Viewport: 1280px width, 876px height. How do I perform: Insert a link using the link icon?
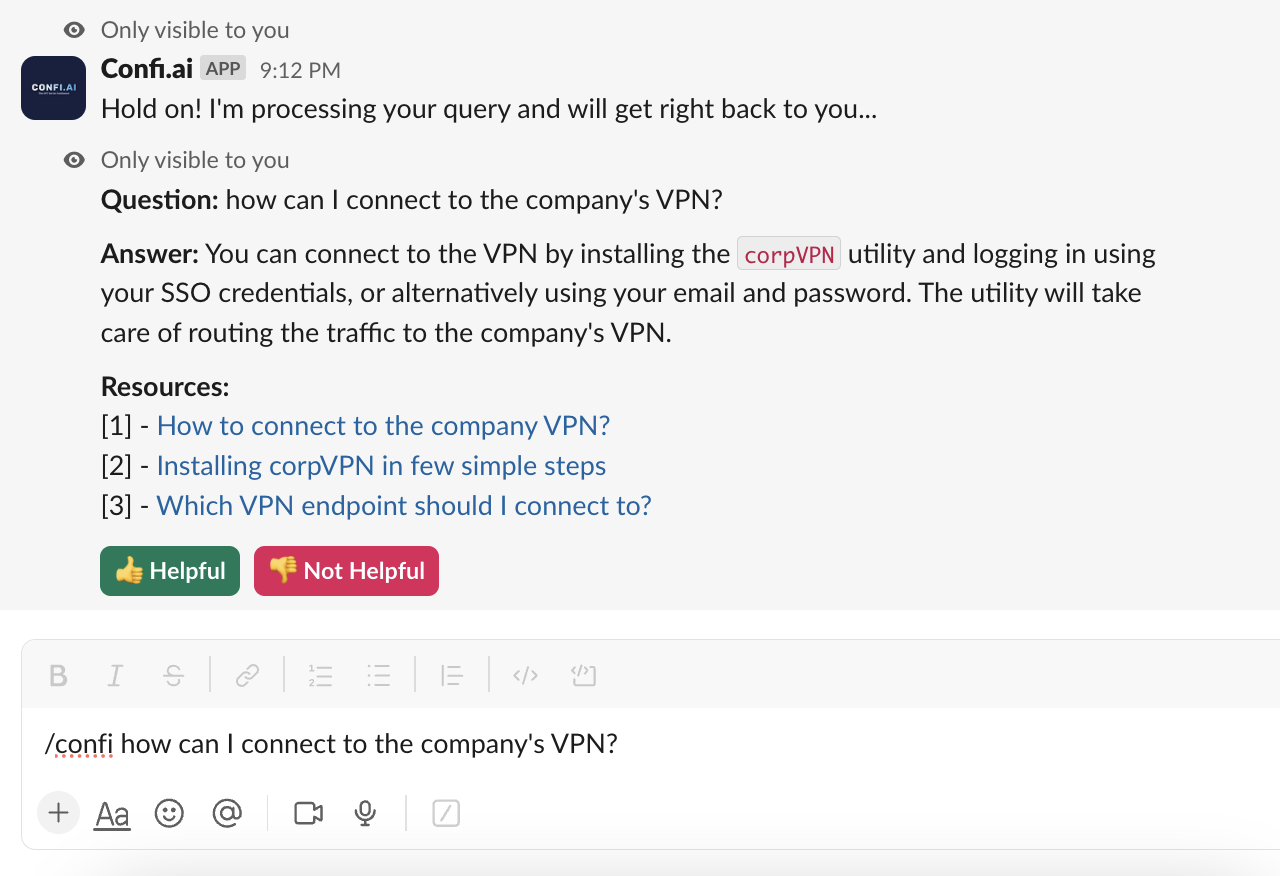(x=247, y=675)
